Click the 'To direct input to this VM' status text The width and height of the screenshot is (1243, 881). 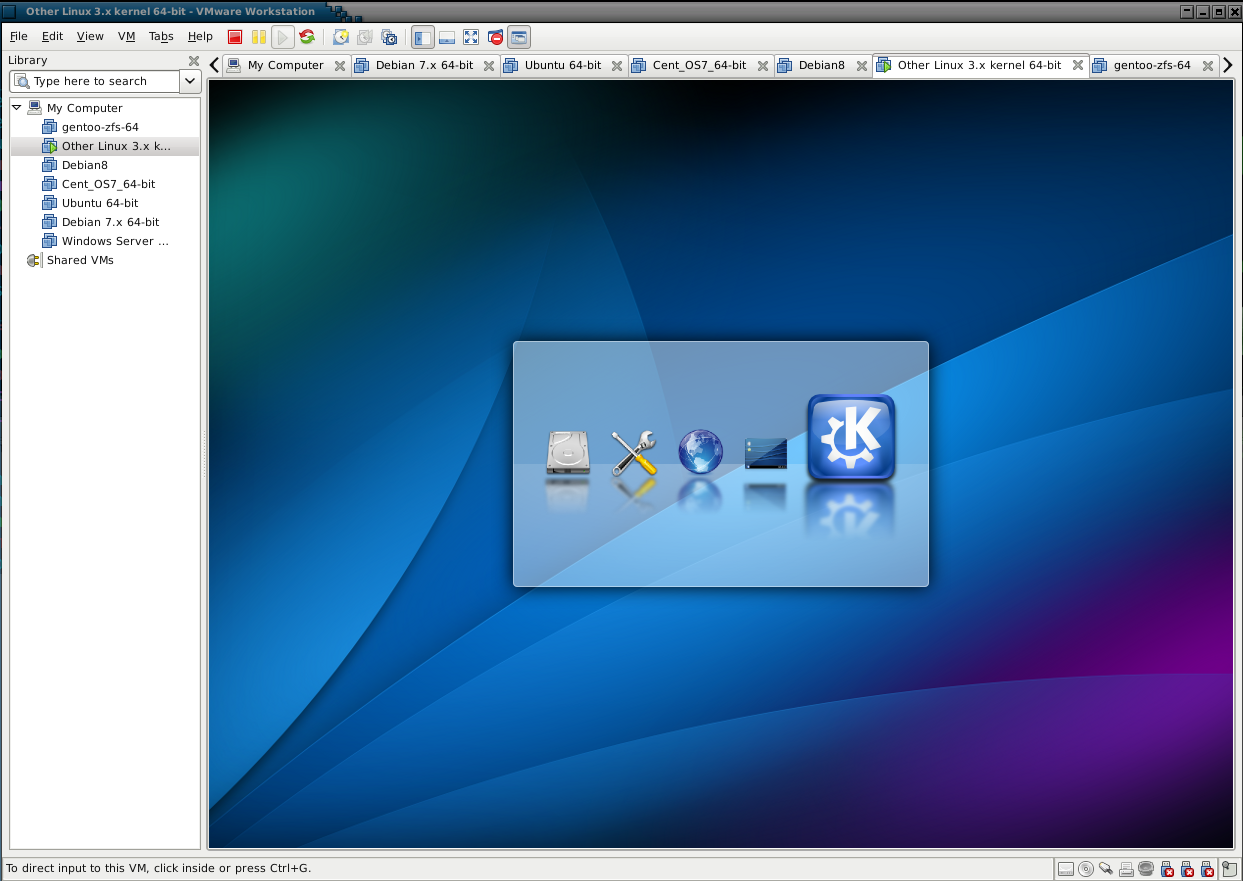tap(159, 868)
